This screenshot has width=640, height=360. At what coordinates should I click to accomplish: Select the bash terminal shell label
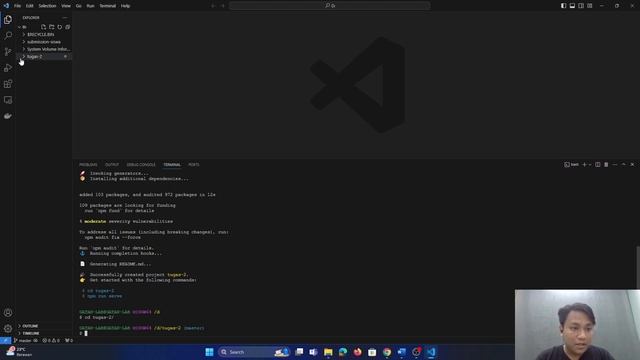tap(571, 164)
